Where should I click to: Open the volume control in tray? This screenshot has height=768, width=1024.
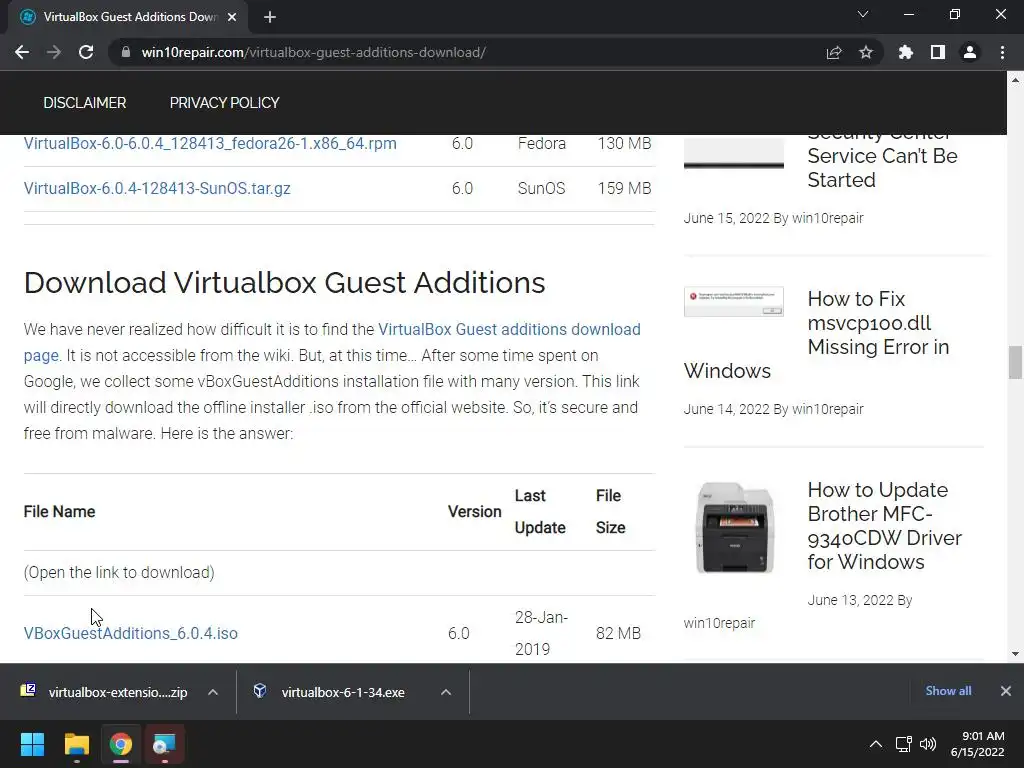[x=927, y=744]
